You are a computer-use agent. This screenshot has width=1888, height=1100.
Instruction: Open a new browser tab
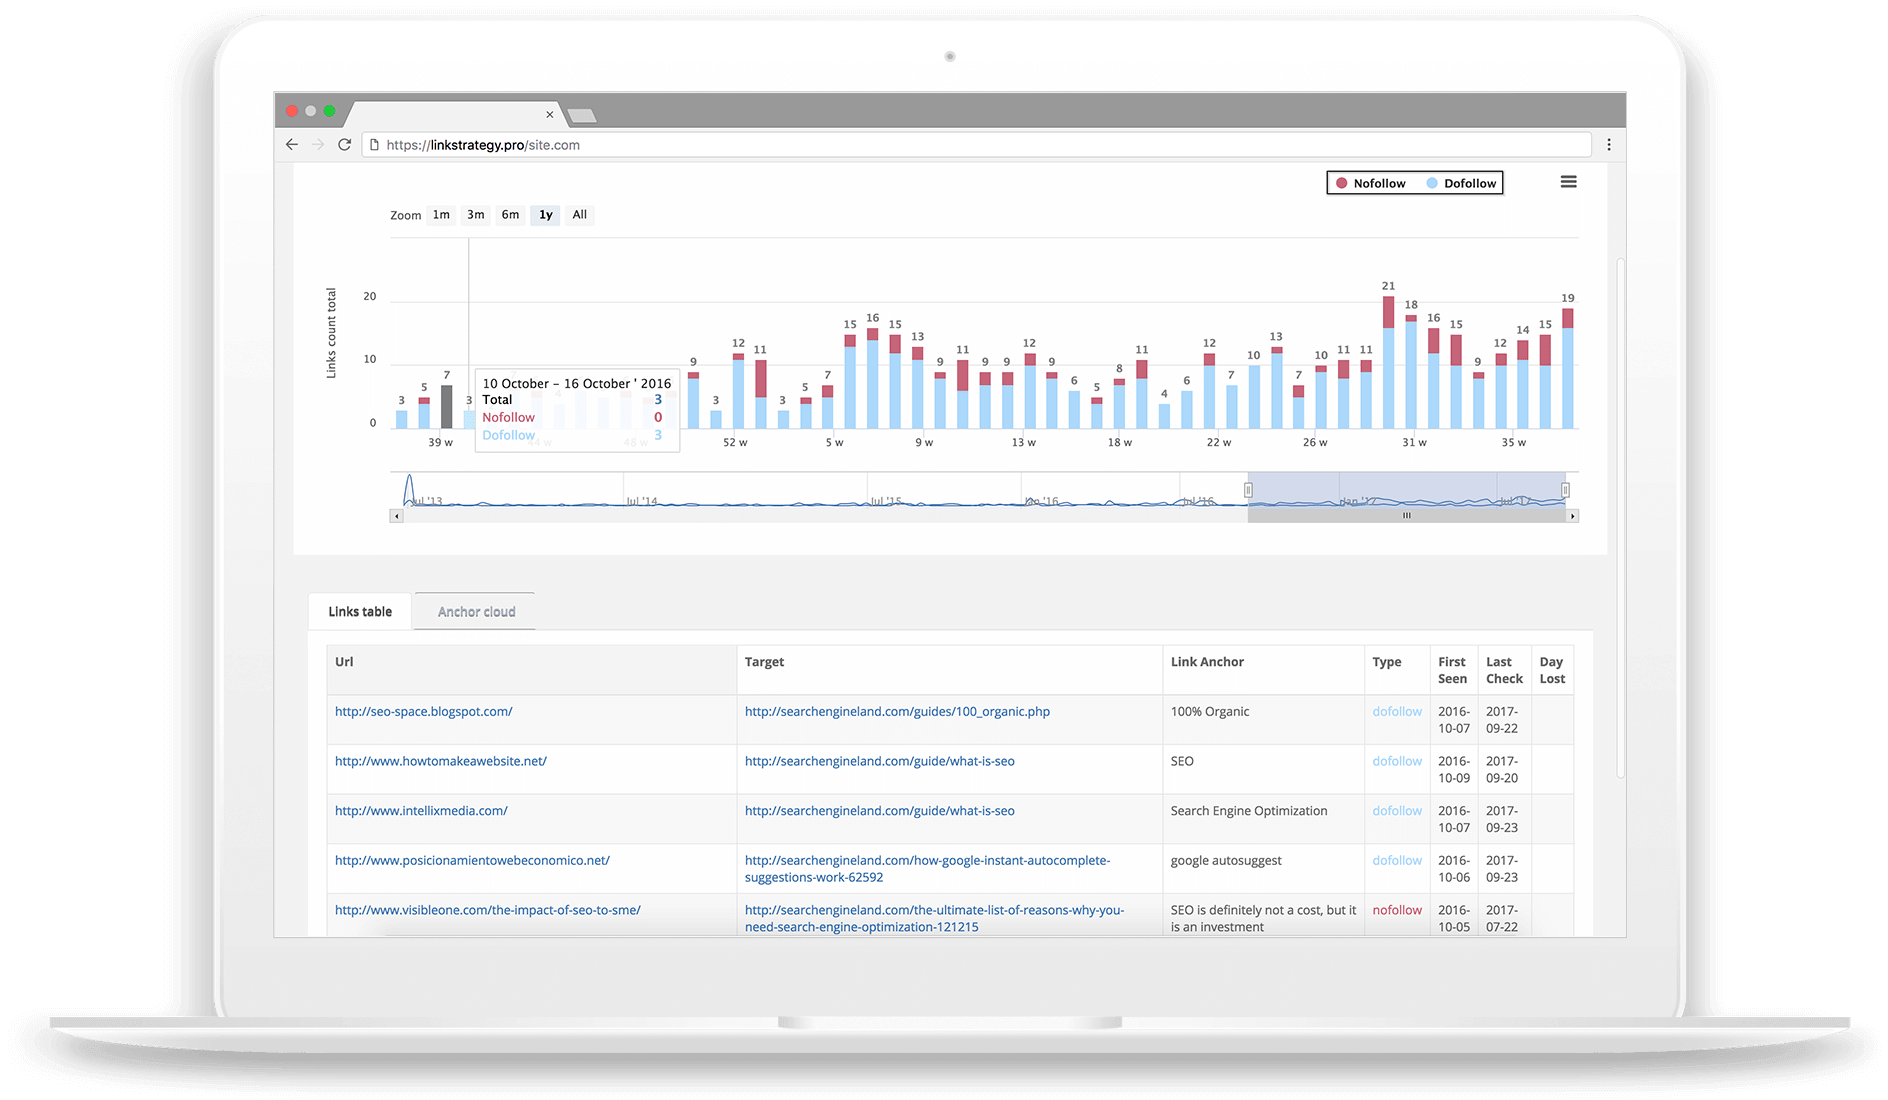tap(582, 116)
